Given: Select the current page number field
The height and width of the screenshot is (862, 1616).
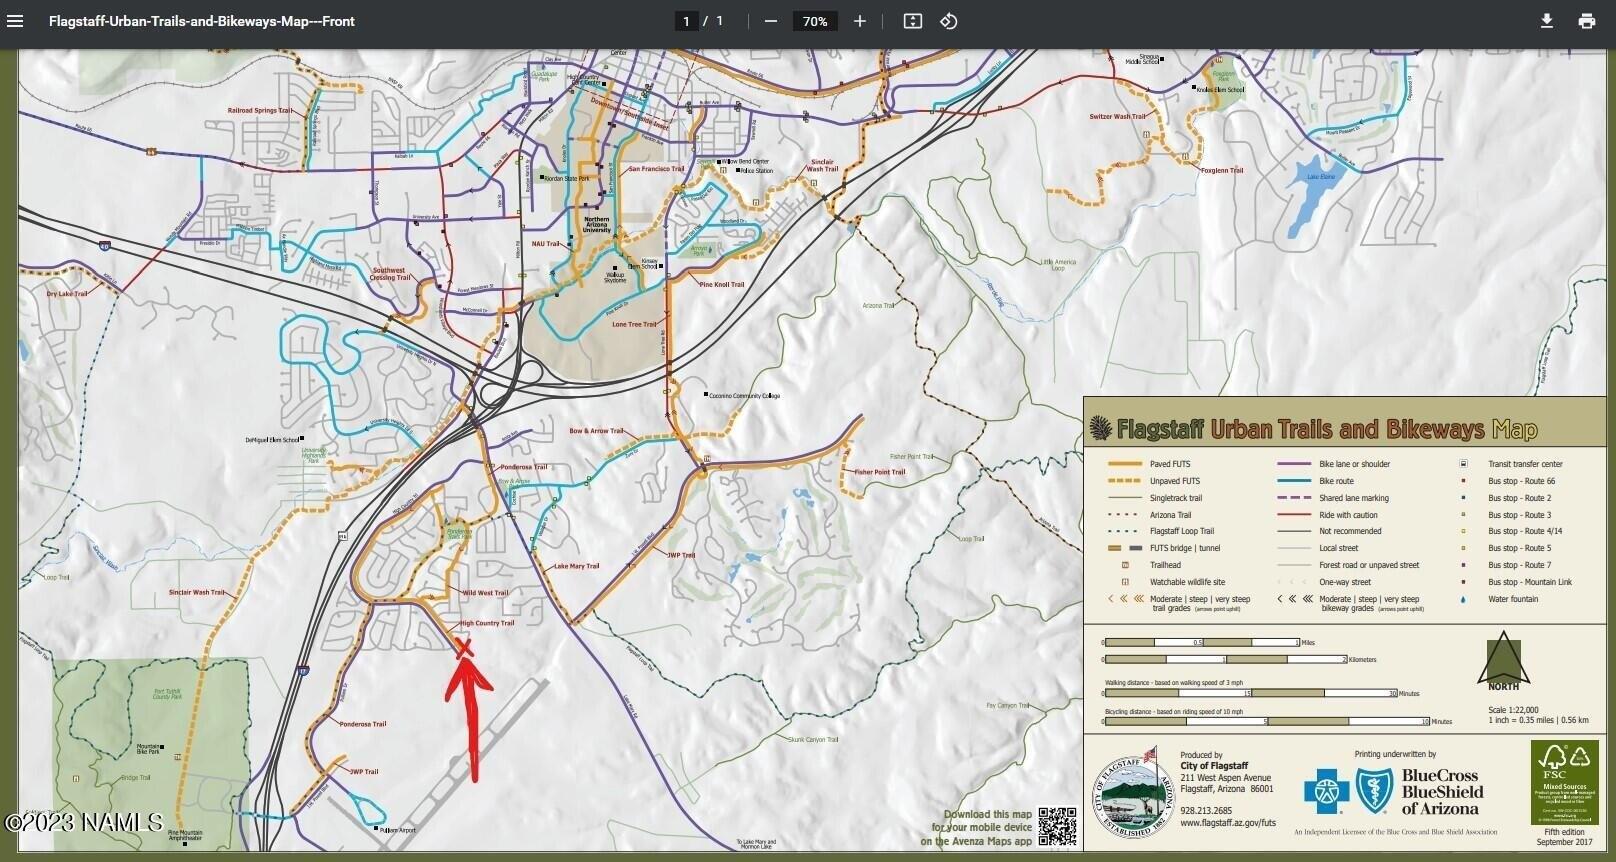Looking at the screenshot, I should [x=686, y=21].
